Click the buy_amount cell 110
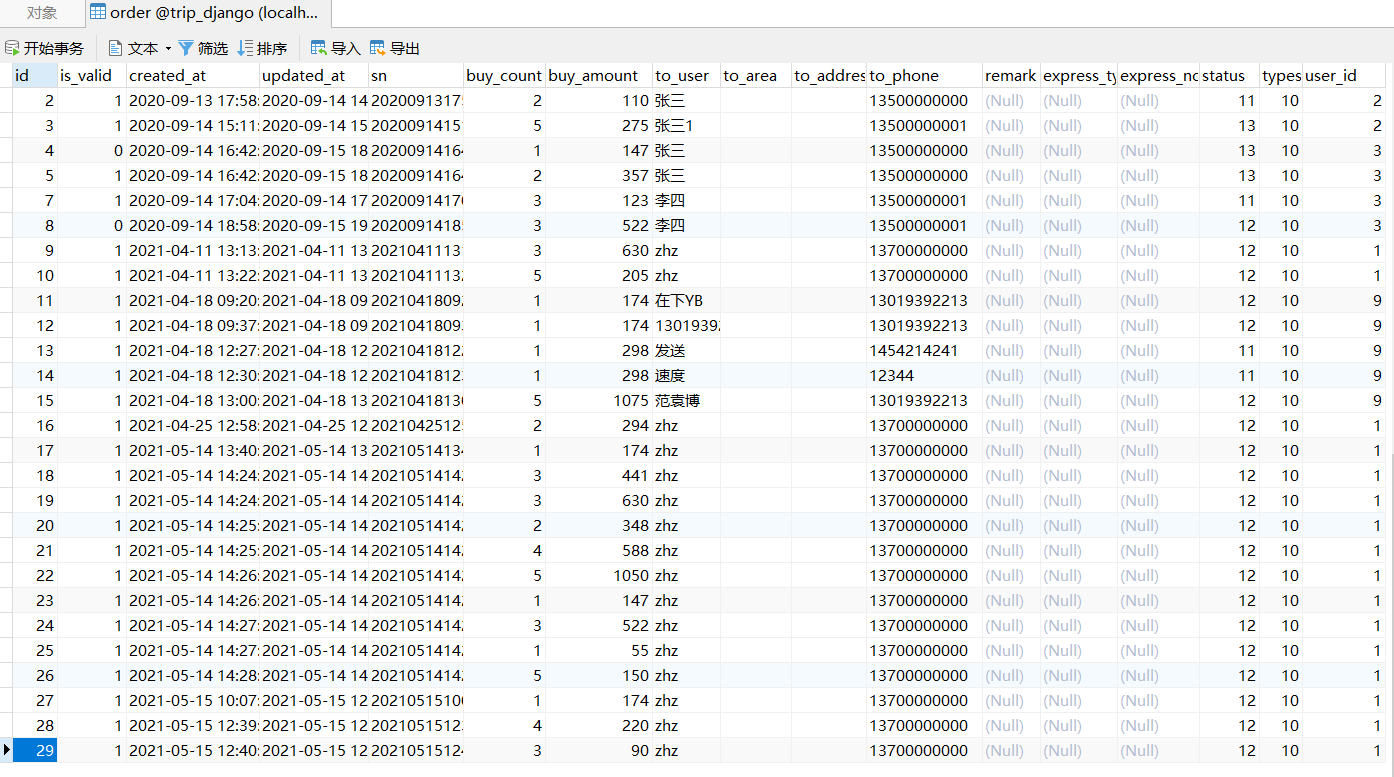 [x=599, y=100]
